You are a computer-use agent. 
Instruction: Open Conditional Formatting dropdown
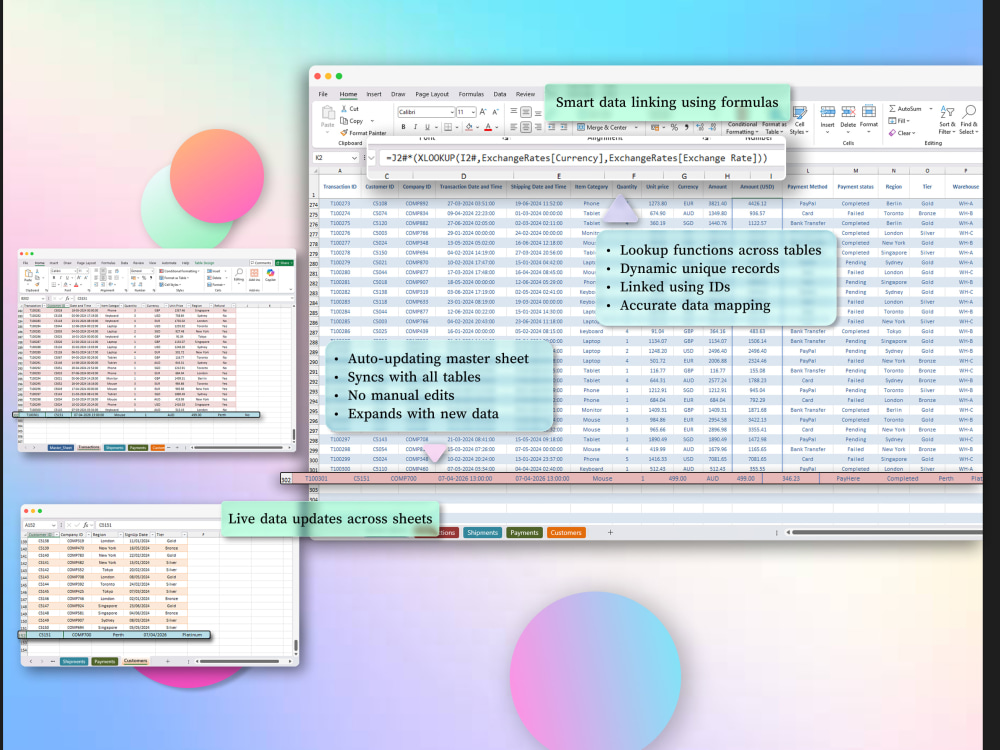[x=742, y=128]
